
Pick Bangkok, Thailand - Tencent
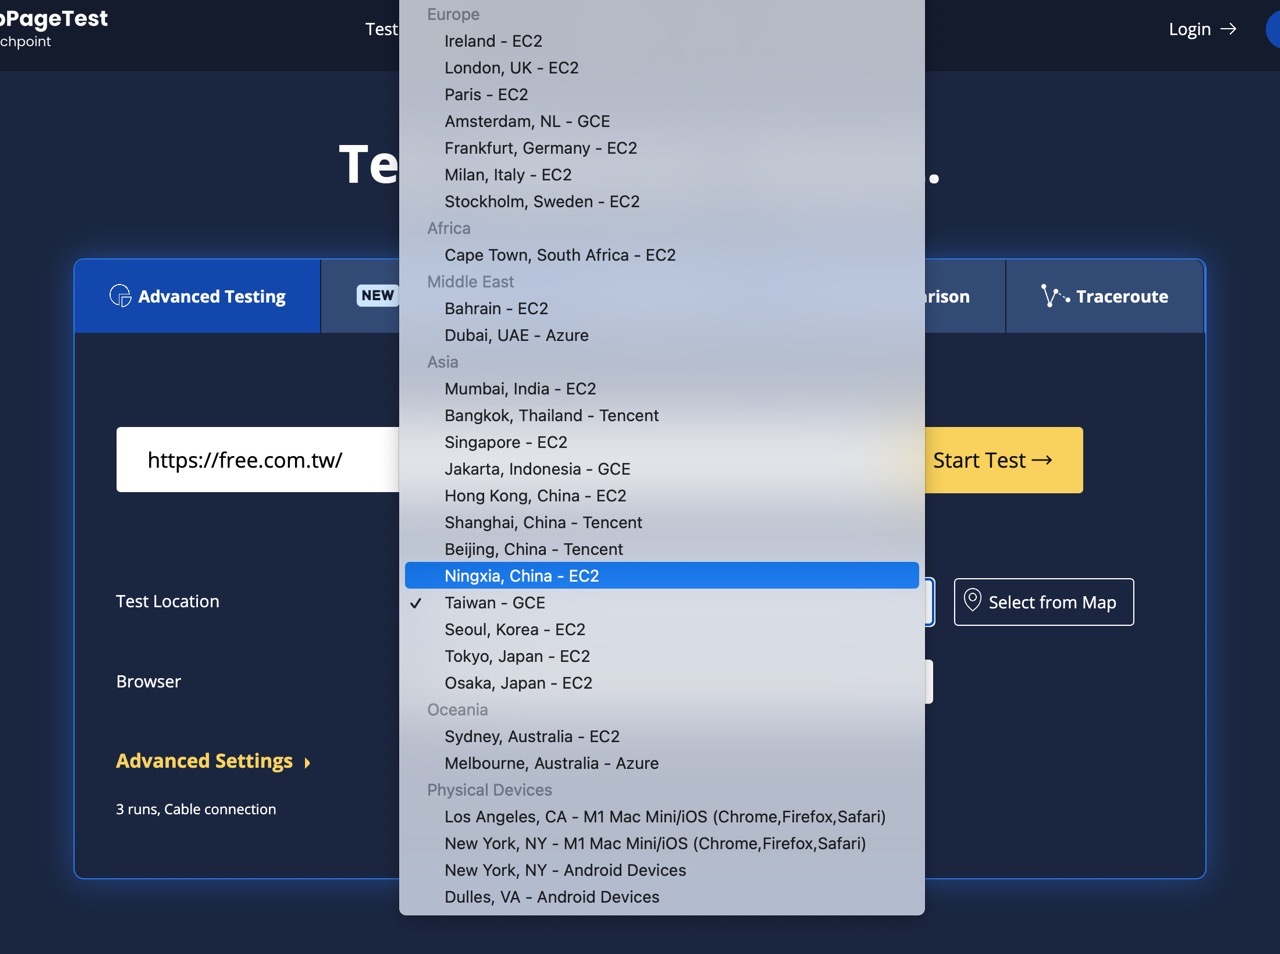click(x=662, y=416)
